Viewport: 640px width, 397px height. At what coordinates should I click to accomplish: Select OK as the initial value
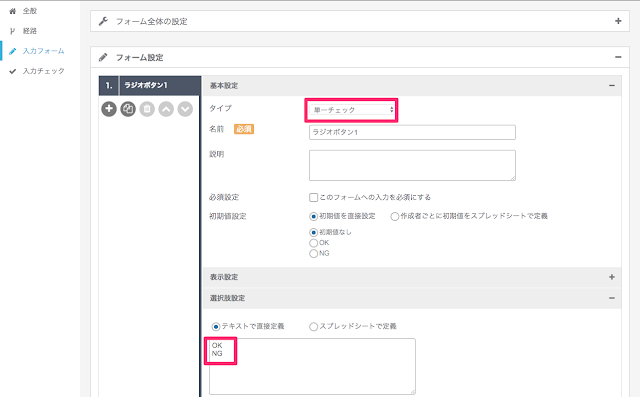pyautogui.click(x=313, y=243)
